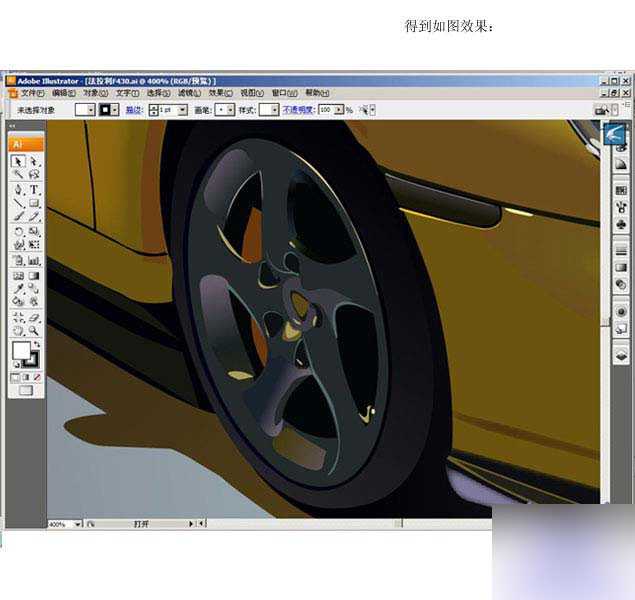
Task: Open the Color panel icon in dock
Action: click(621, 147)
